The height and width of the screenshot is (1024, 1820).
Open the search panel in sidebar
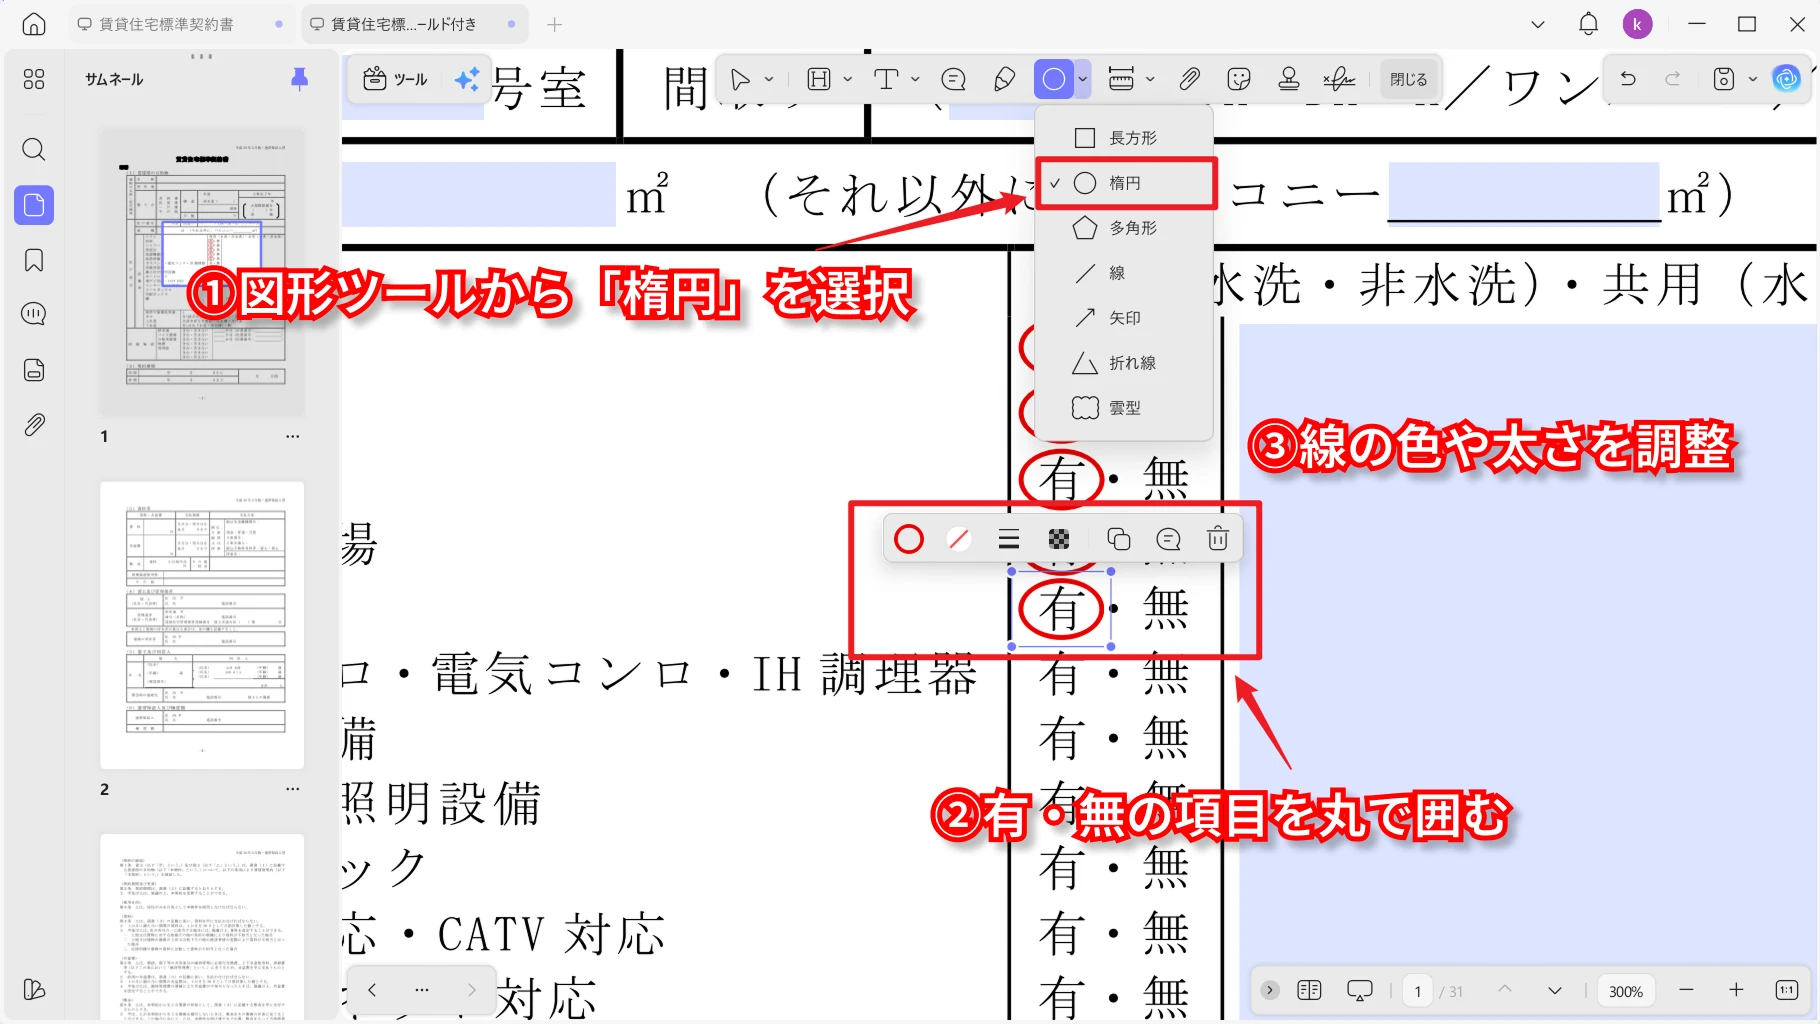click(34, 150)
